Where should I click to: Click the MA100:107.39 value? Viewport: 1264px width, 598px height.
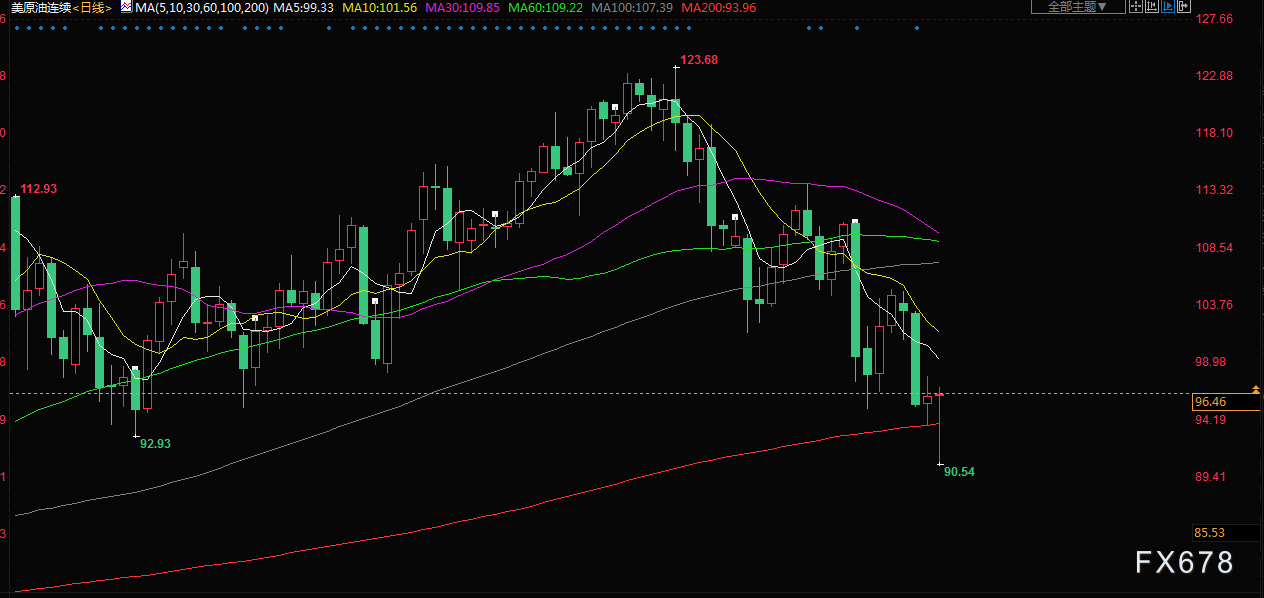click(x=632, y=7)
